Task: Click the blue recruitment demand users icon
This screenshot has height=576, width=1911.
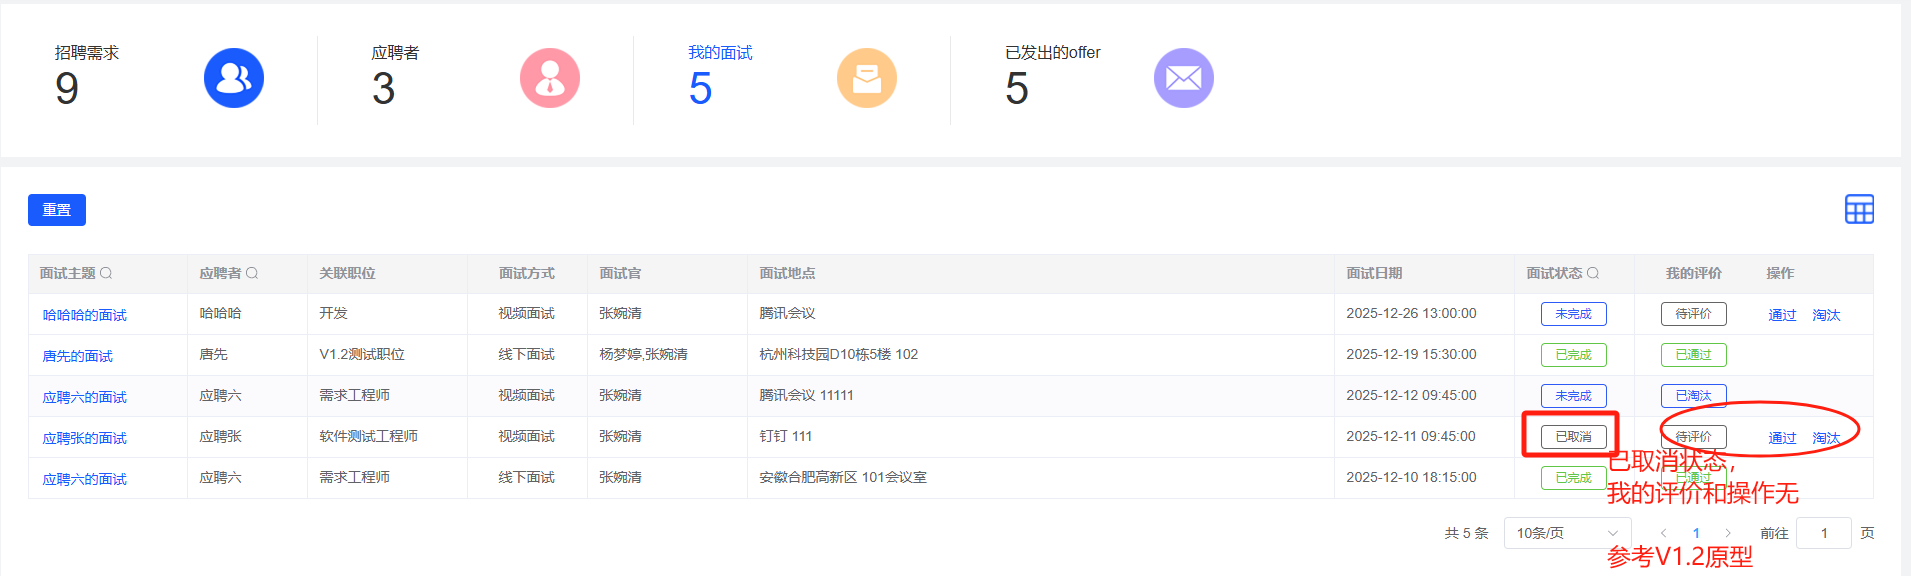Action: point(234,78)
